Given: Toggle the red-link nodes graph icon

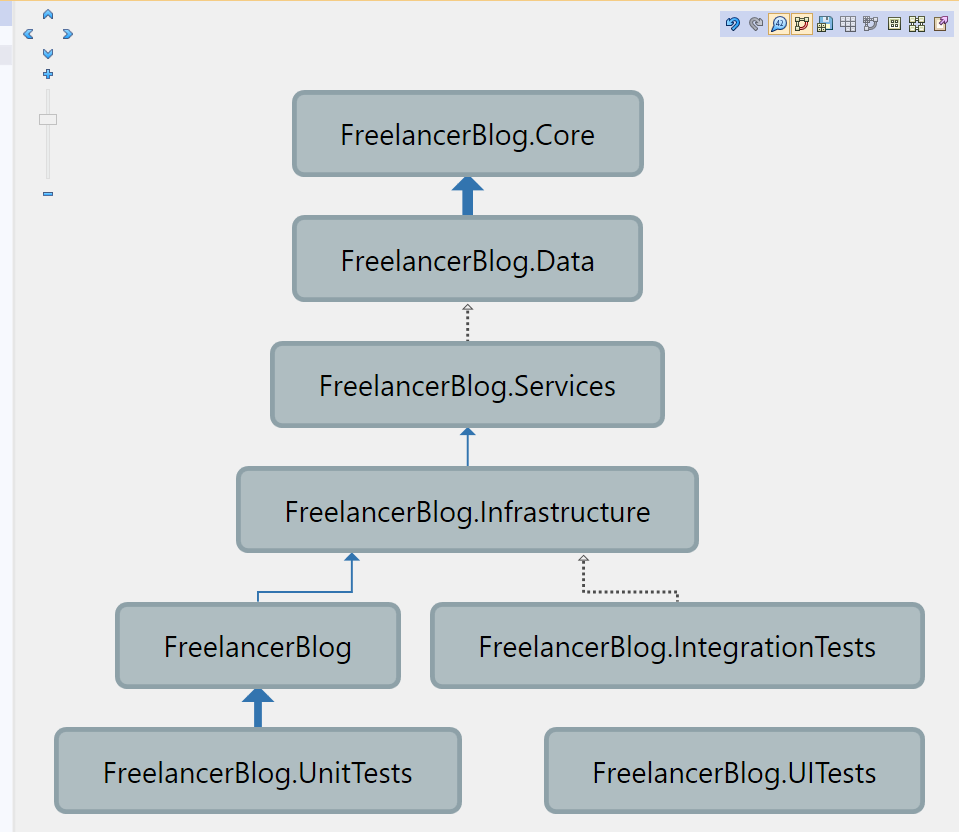Looking at the screenshot, I should coord(802,24).
